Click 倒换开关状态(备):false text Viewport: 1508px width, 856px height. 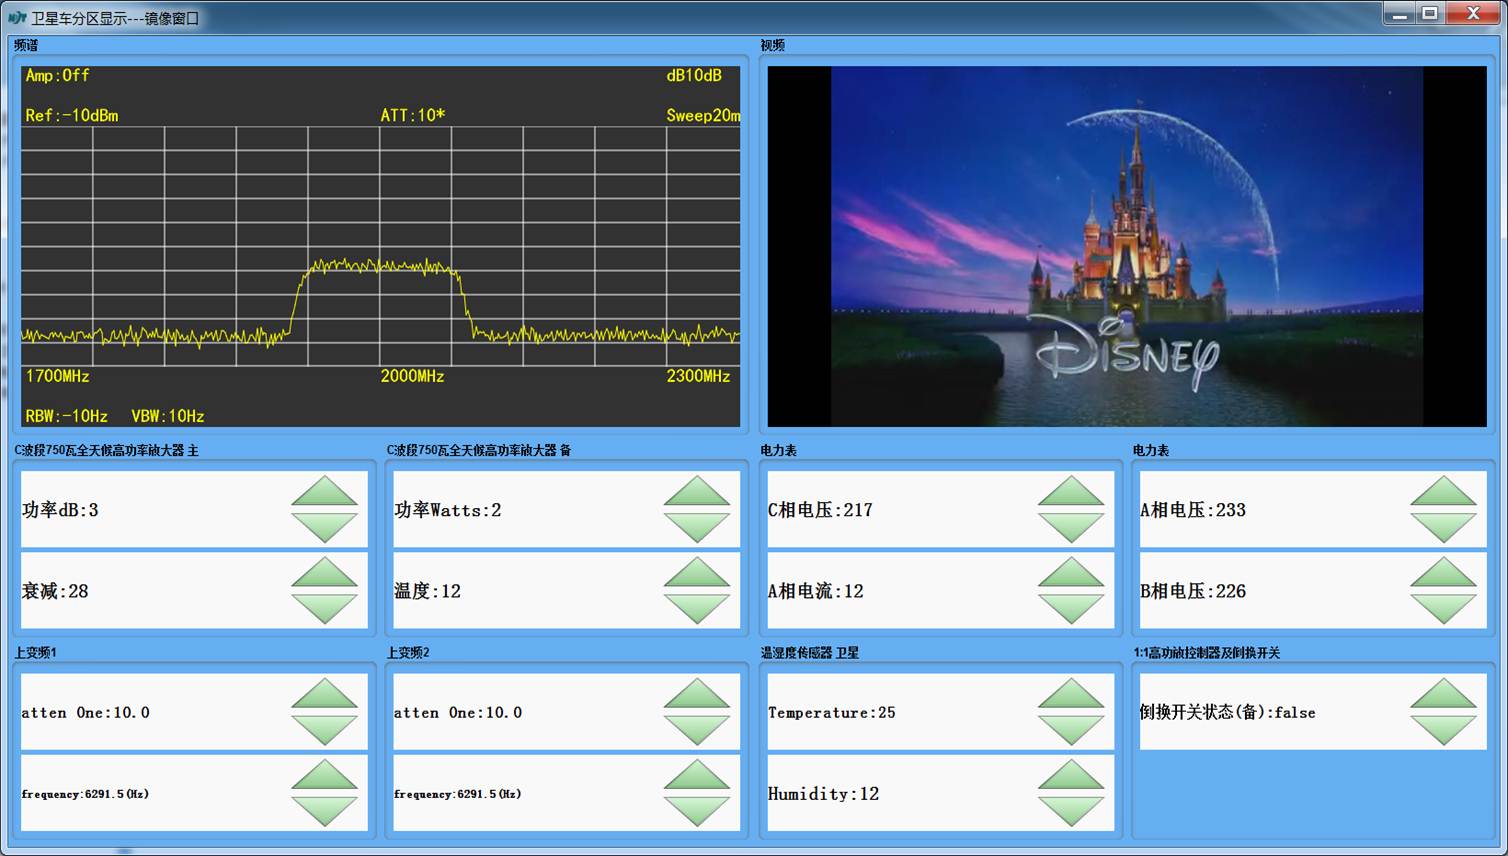pyautogui.click(x=1228, y=712)
